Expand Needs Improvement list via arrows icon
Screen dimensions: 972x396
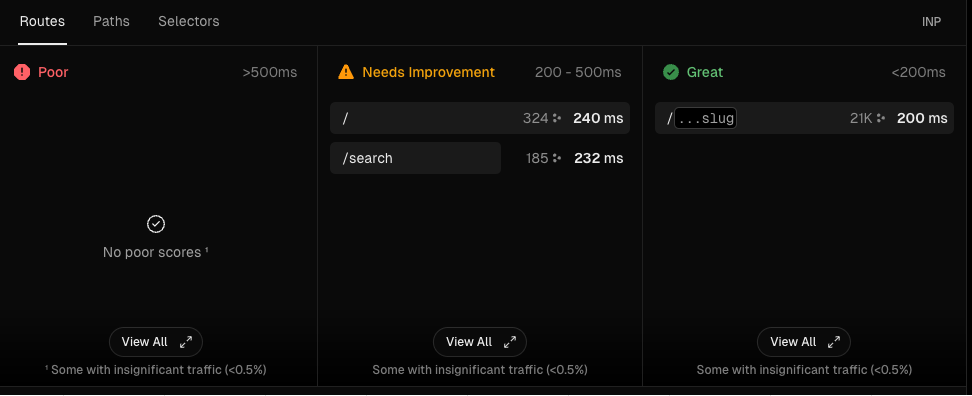tap(510, 342)
